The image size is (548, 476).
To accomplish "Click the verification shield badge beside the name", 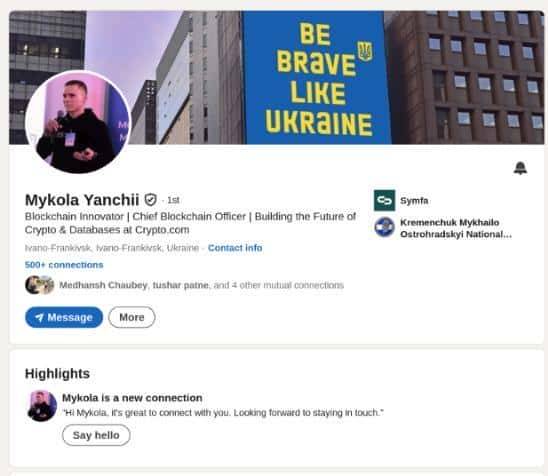I will tap(151, 200).
